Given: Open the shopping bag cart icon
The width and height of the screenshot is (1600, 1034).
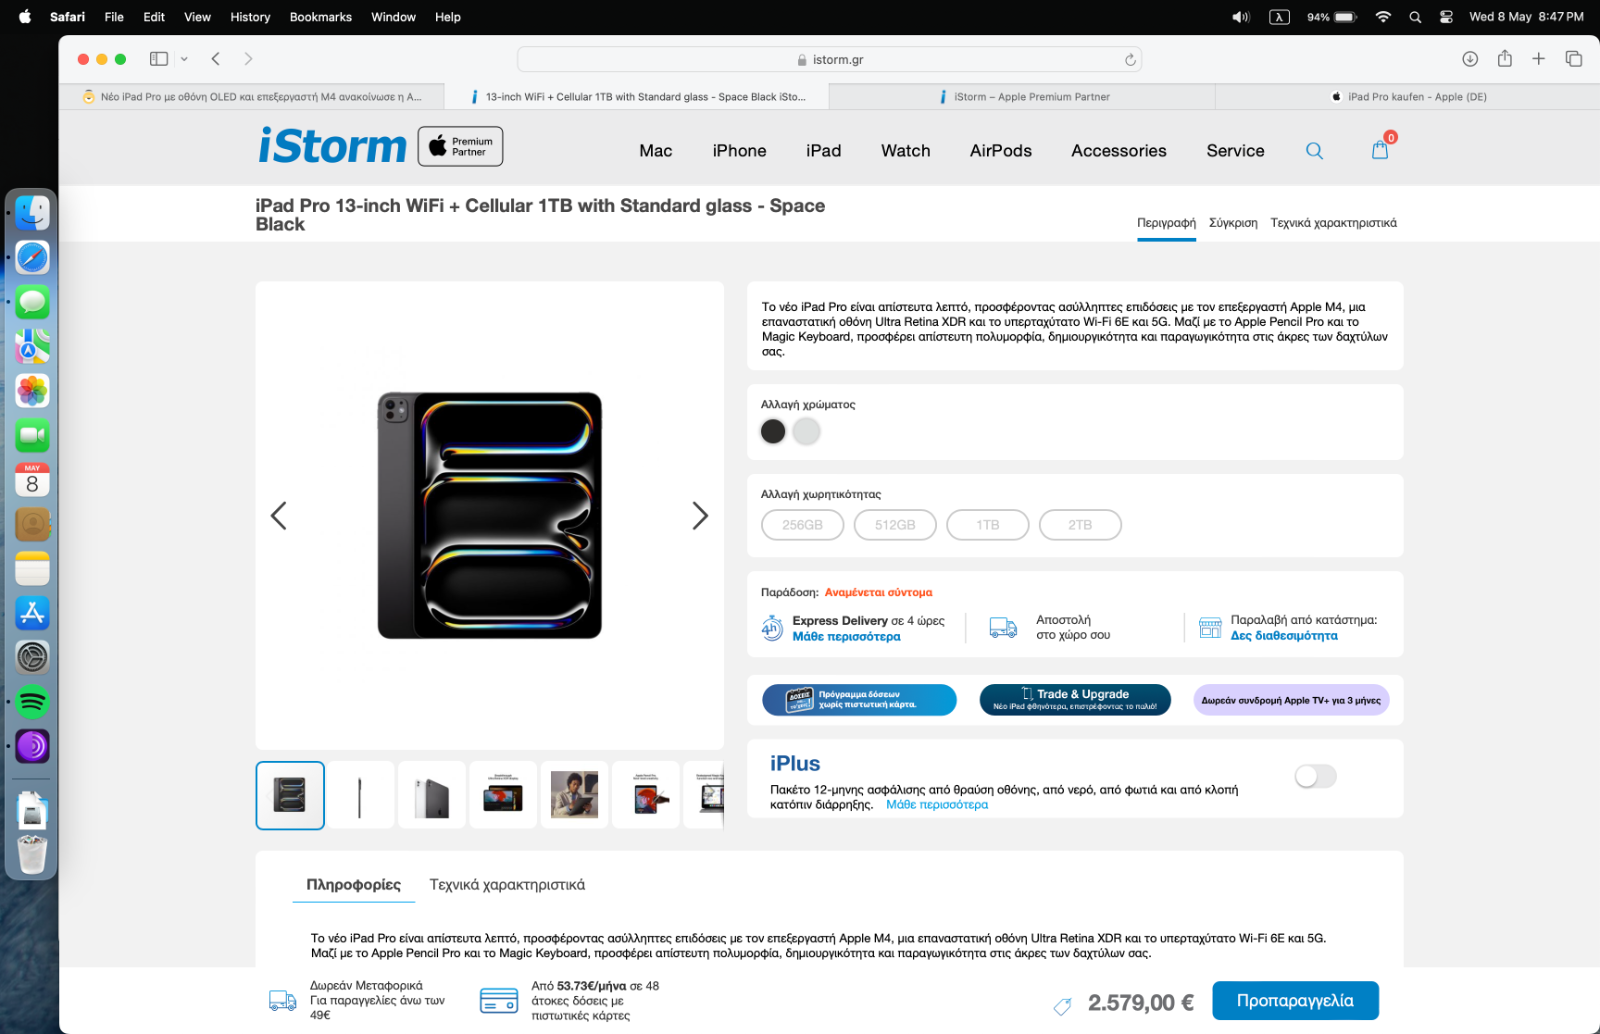Looking at the screenshot, I should point(1380,150).
